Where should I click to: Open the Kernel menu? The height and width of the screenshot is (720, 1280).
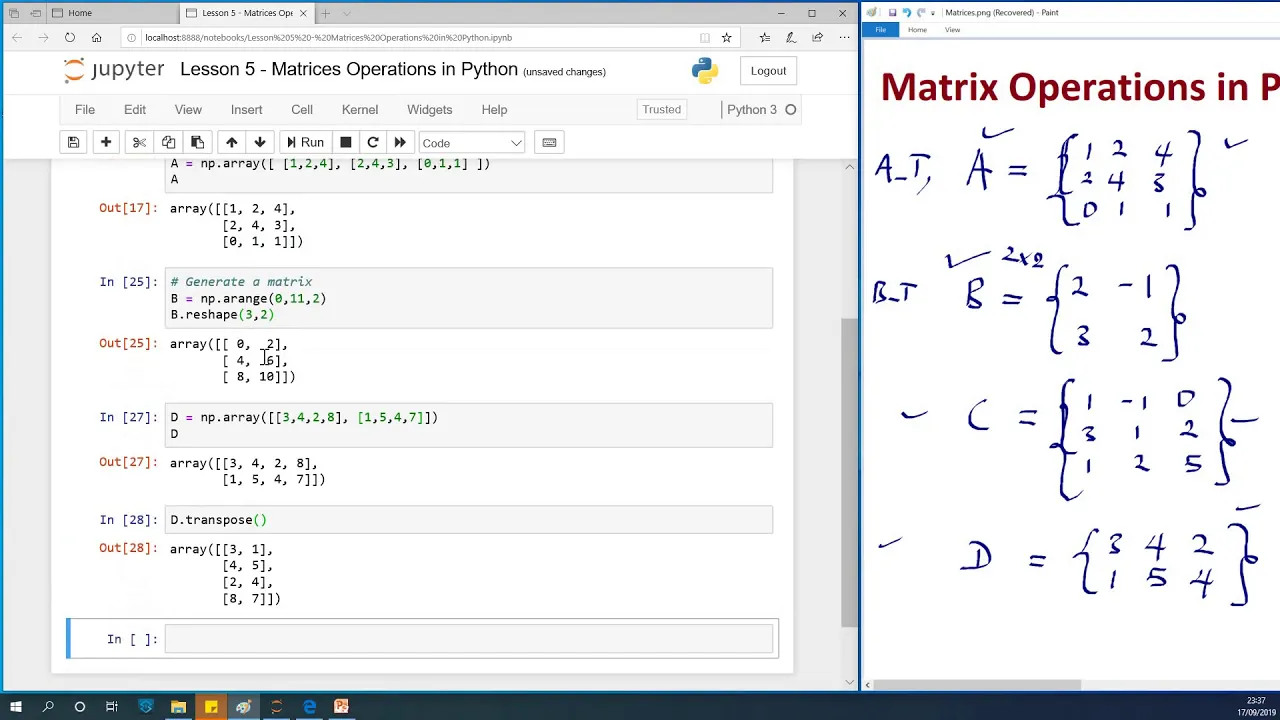click(360, 109)
